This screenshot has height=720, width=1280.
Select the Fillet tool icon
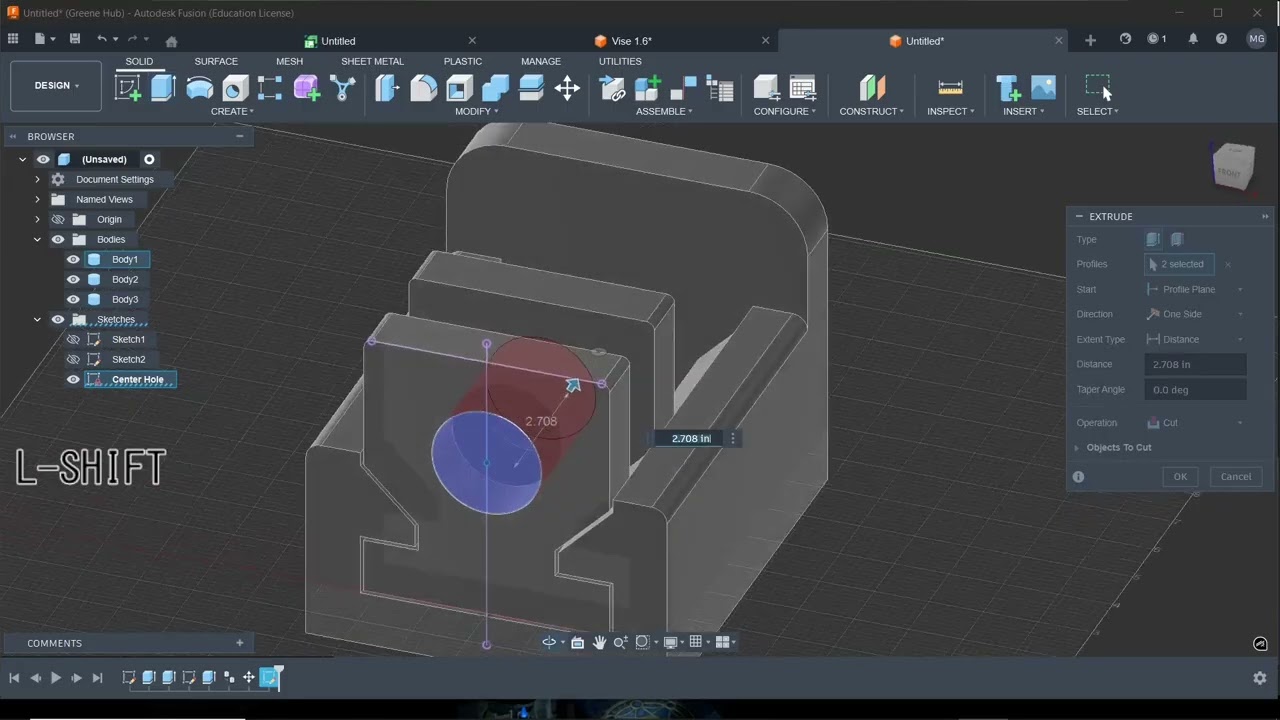[423, 88]
